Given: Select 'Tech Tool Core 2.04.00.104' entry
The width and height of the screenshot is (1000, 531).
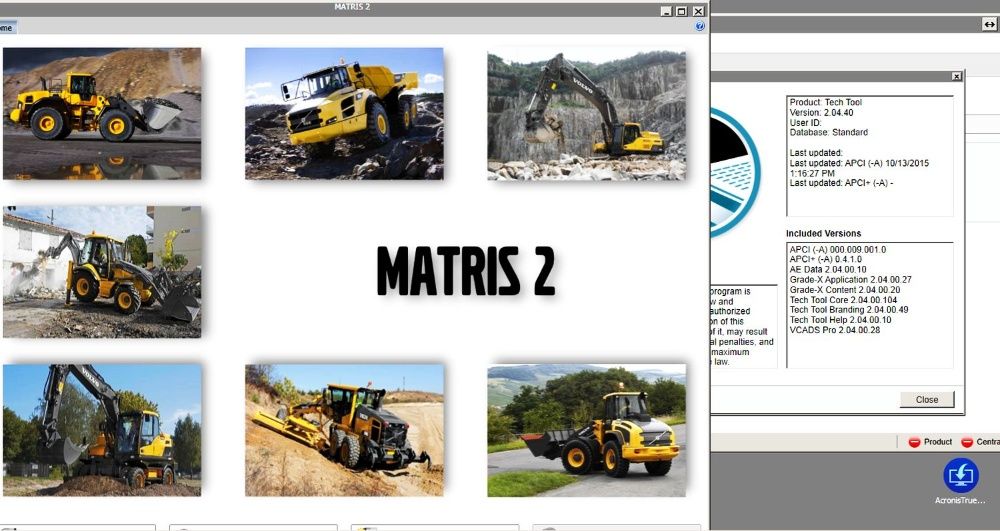Looking at the screenshot, I should tap(843, 300).
